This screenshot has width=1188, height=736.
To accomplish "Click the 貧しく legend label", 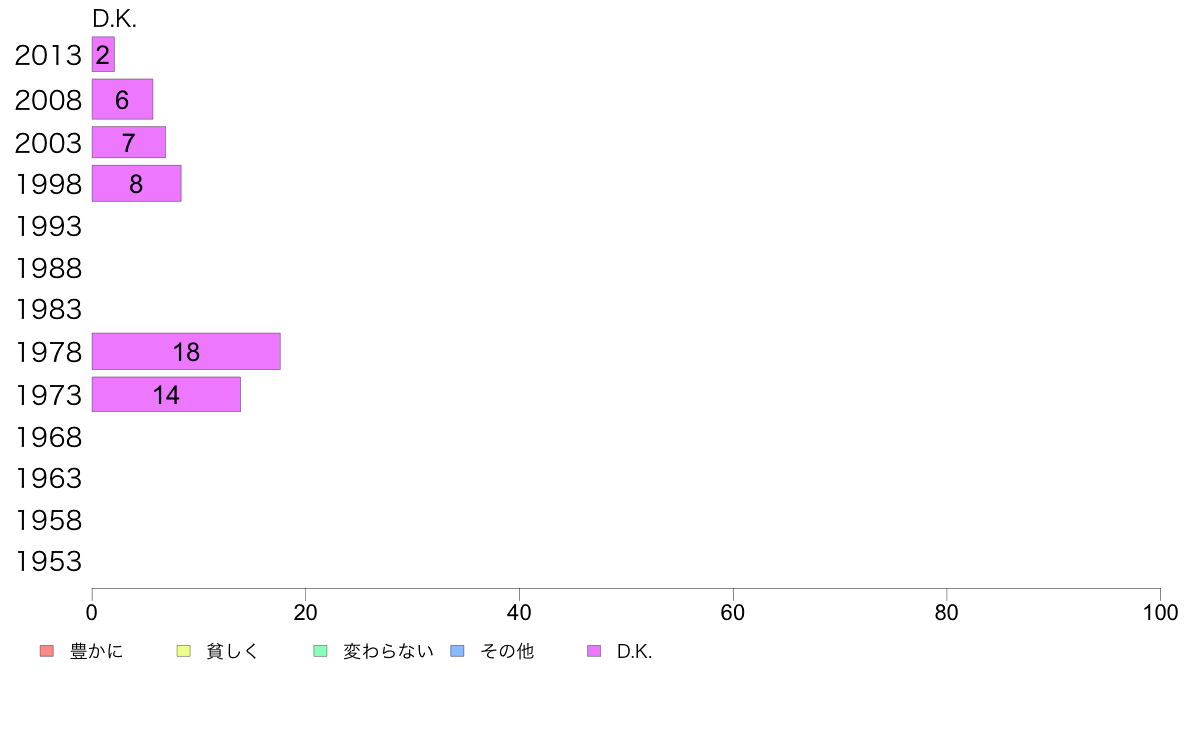I will tap(233, 651).
